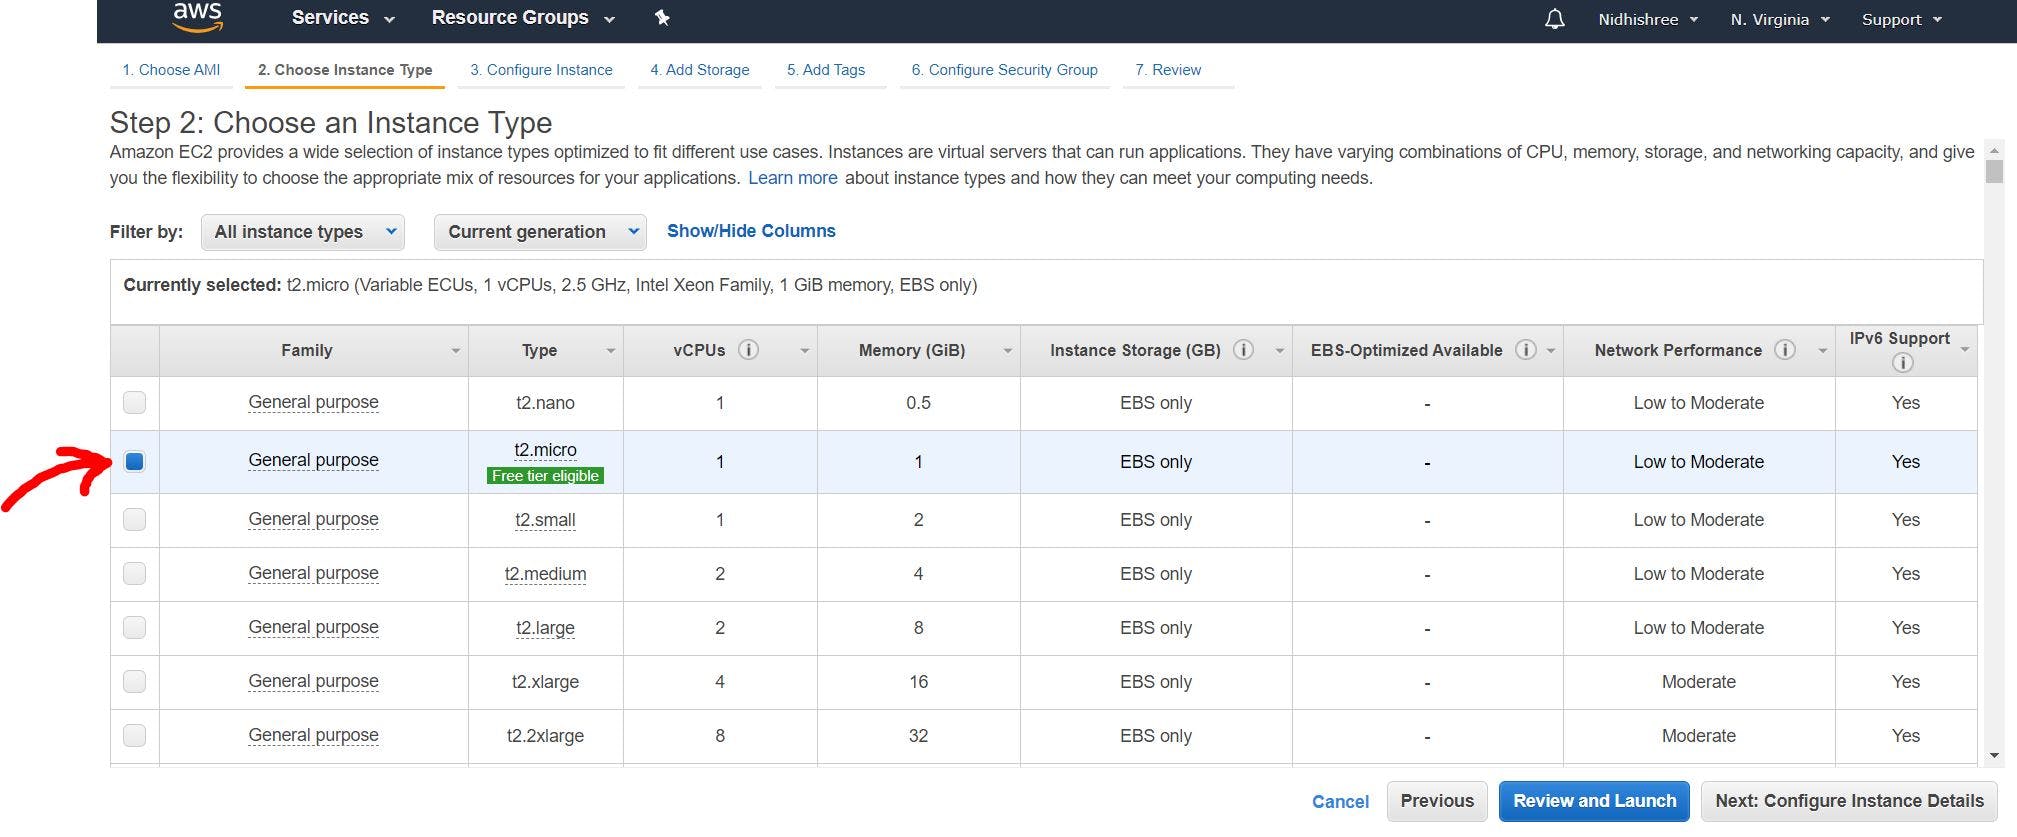Click the Review and Launch button
The height and width of the screenshot is (837, 2017).
(1594, 801)
